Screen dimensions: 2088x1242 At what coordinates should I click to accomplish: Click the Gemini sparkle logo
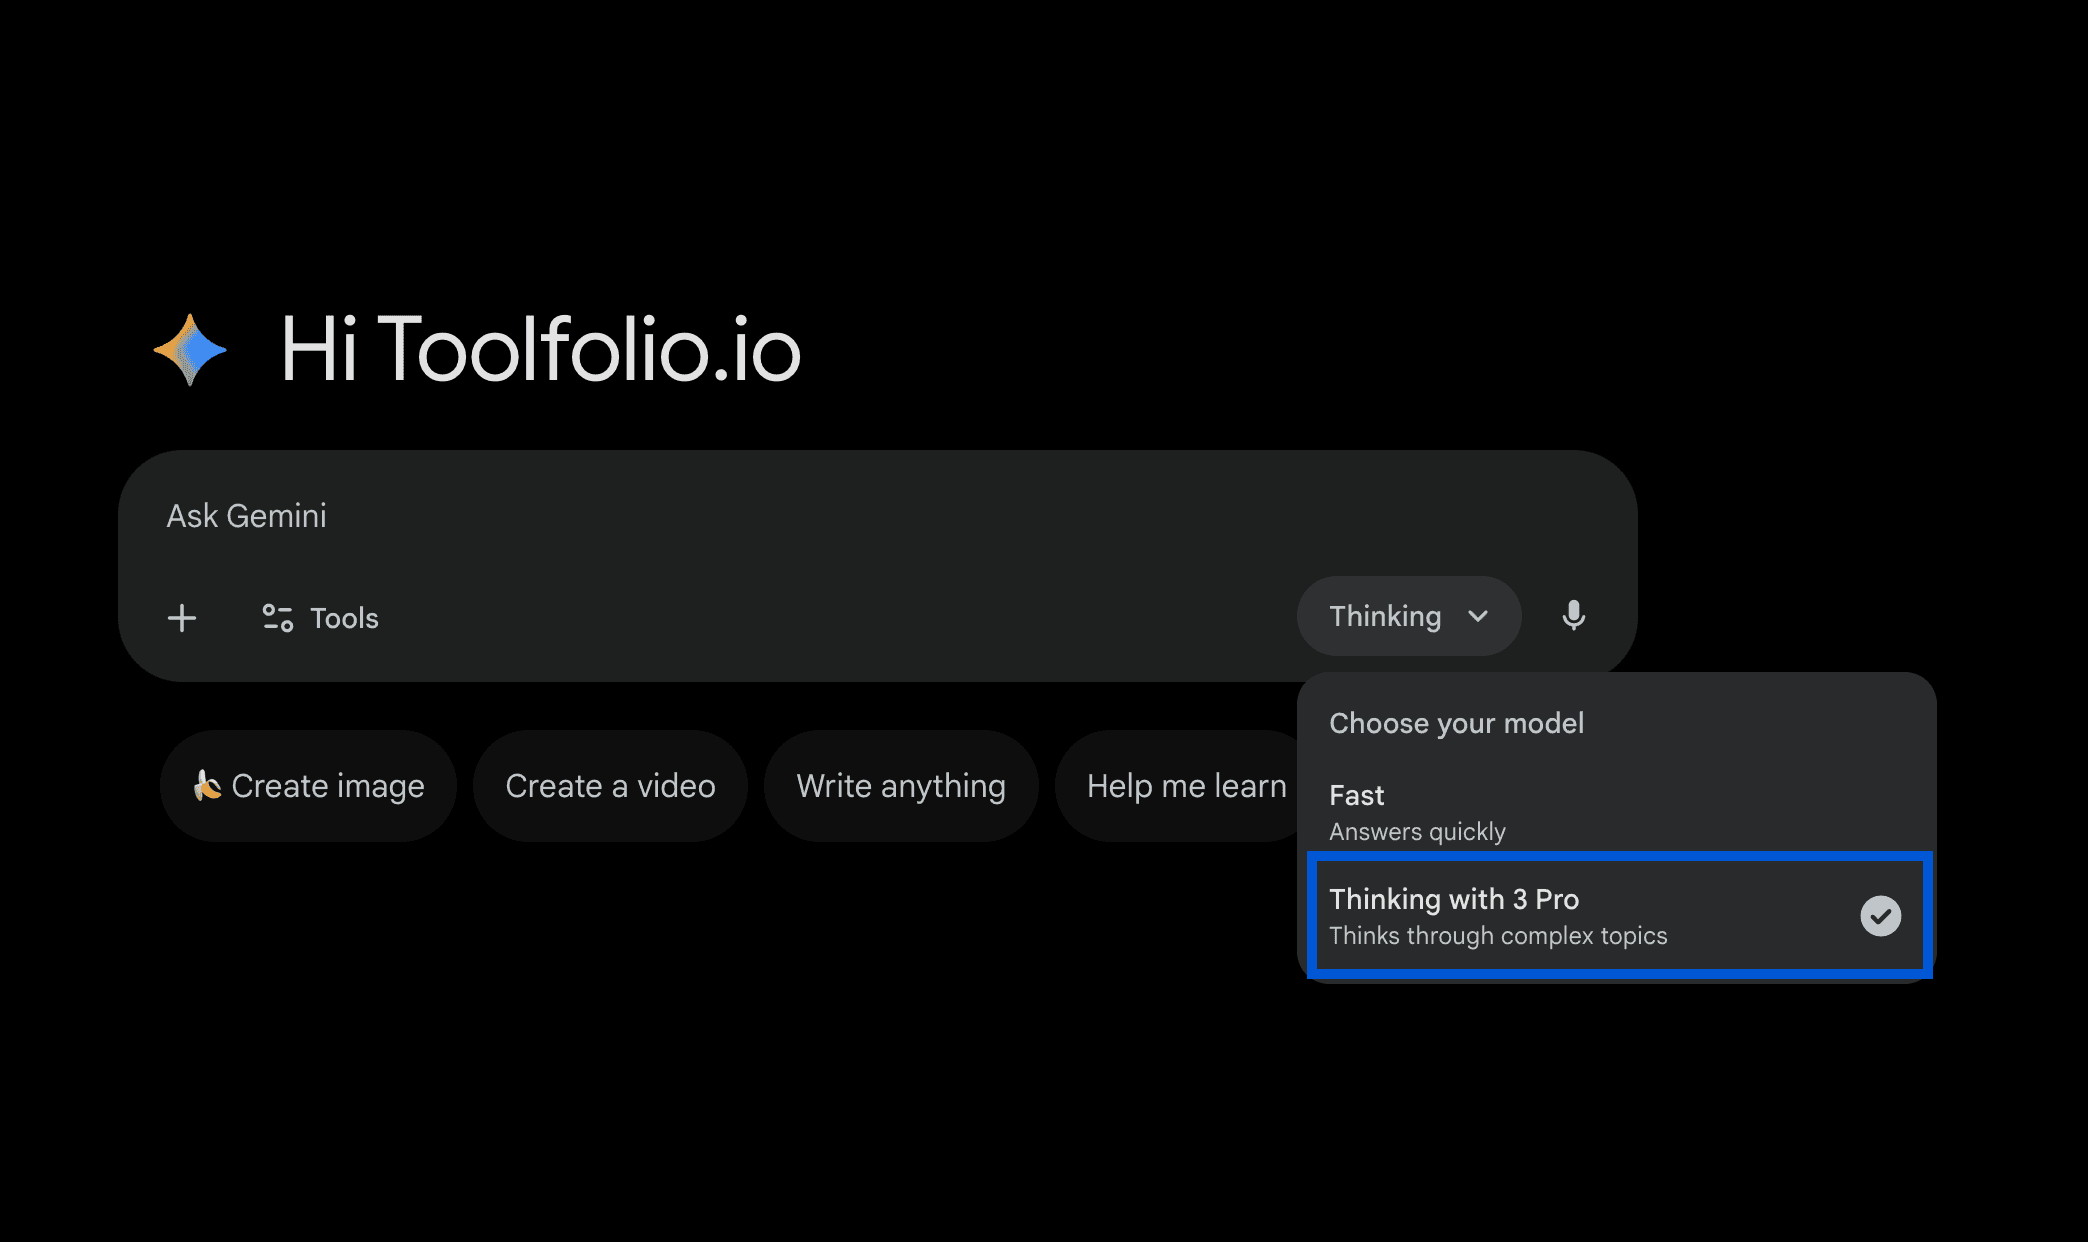pyautogui.click(x=190, y=350)
